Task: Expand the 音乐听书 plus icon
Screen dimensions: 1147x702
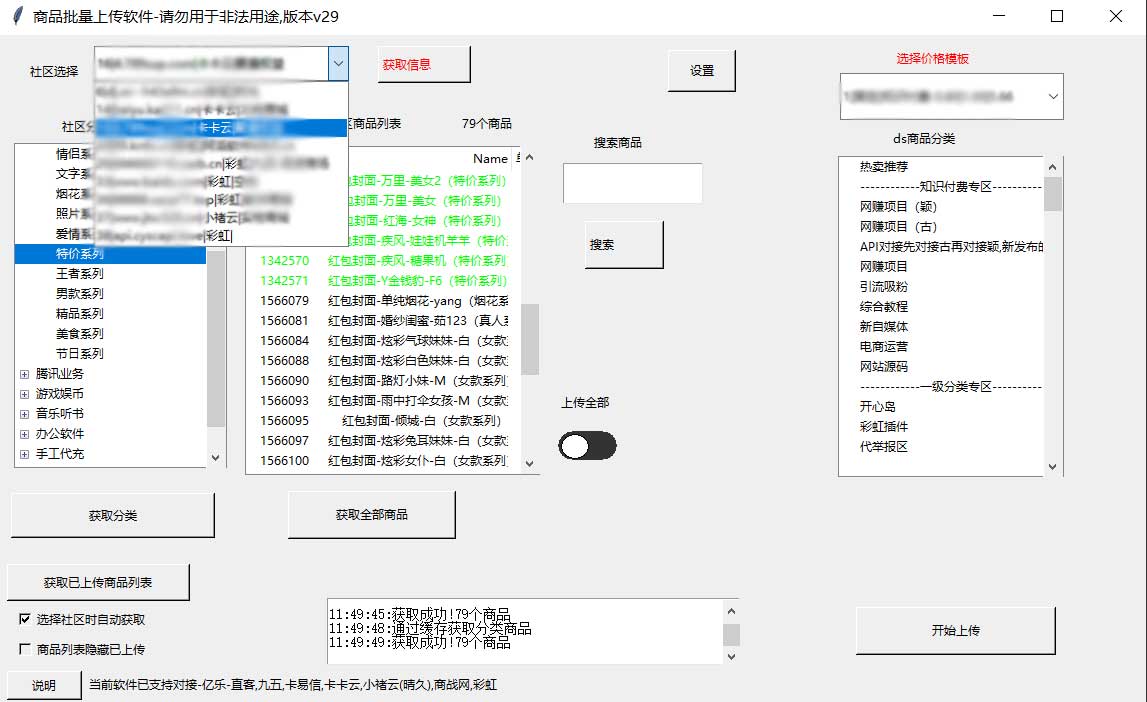Action: (x=24, y=414)
